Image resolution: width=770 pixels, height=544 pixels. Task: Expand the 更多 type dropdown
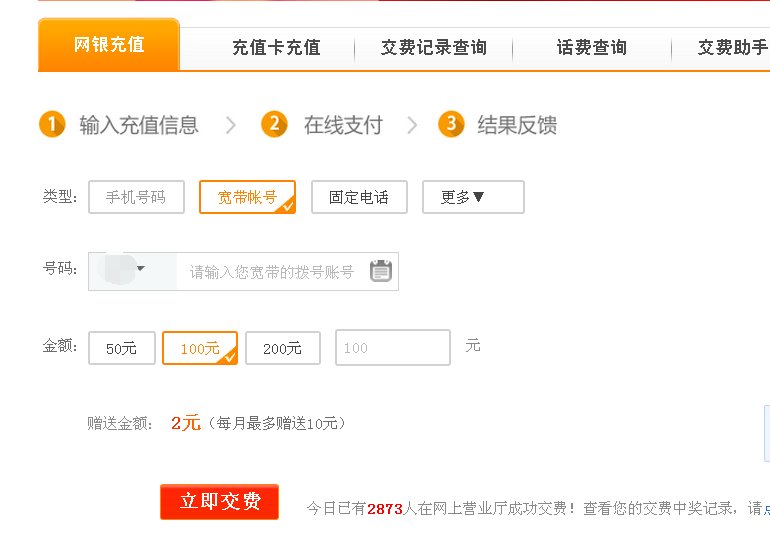click(x=473, y=197)
